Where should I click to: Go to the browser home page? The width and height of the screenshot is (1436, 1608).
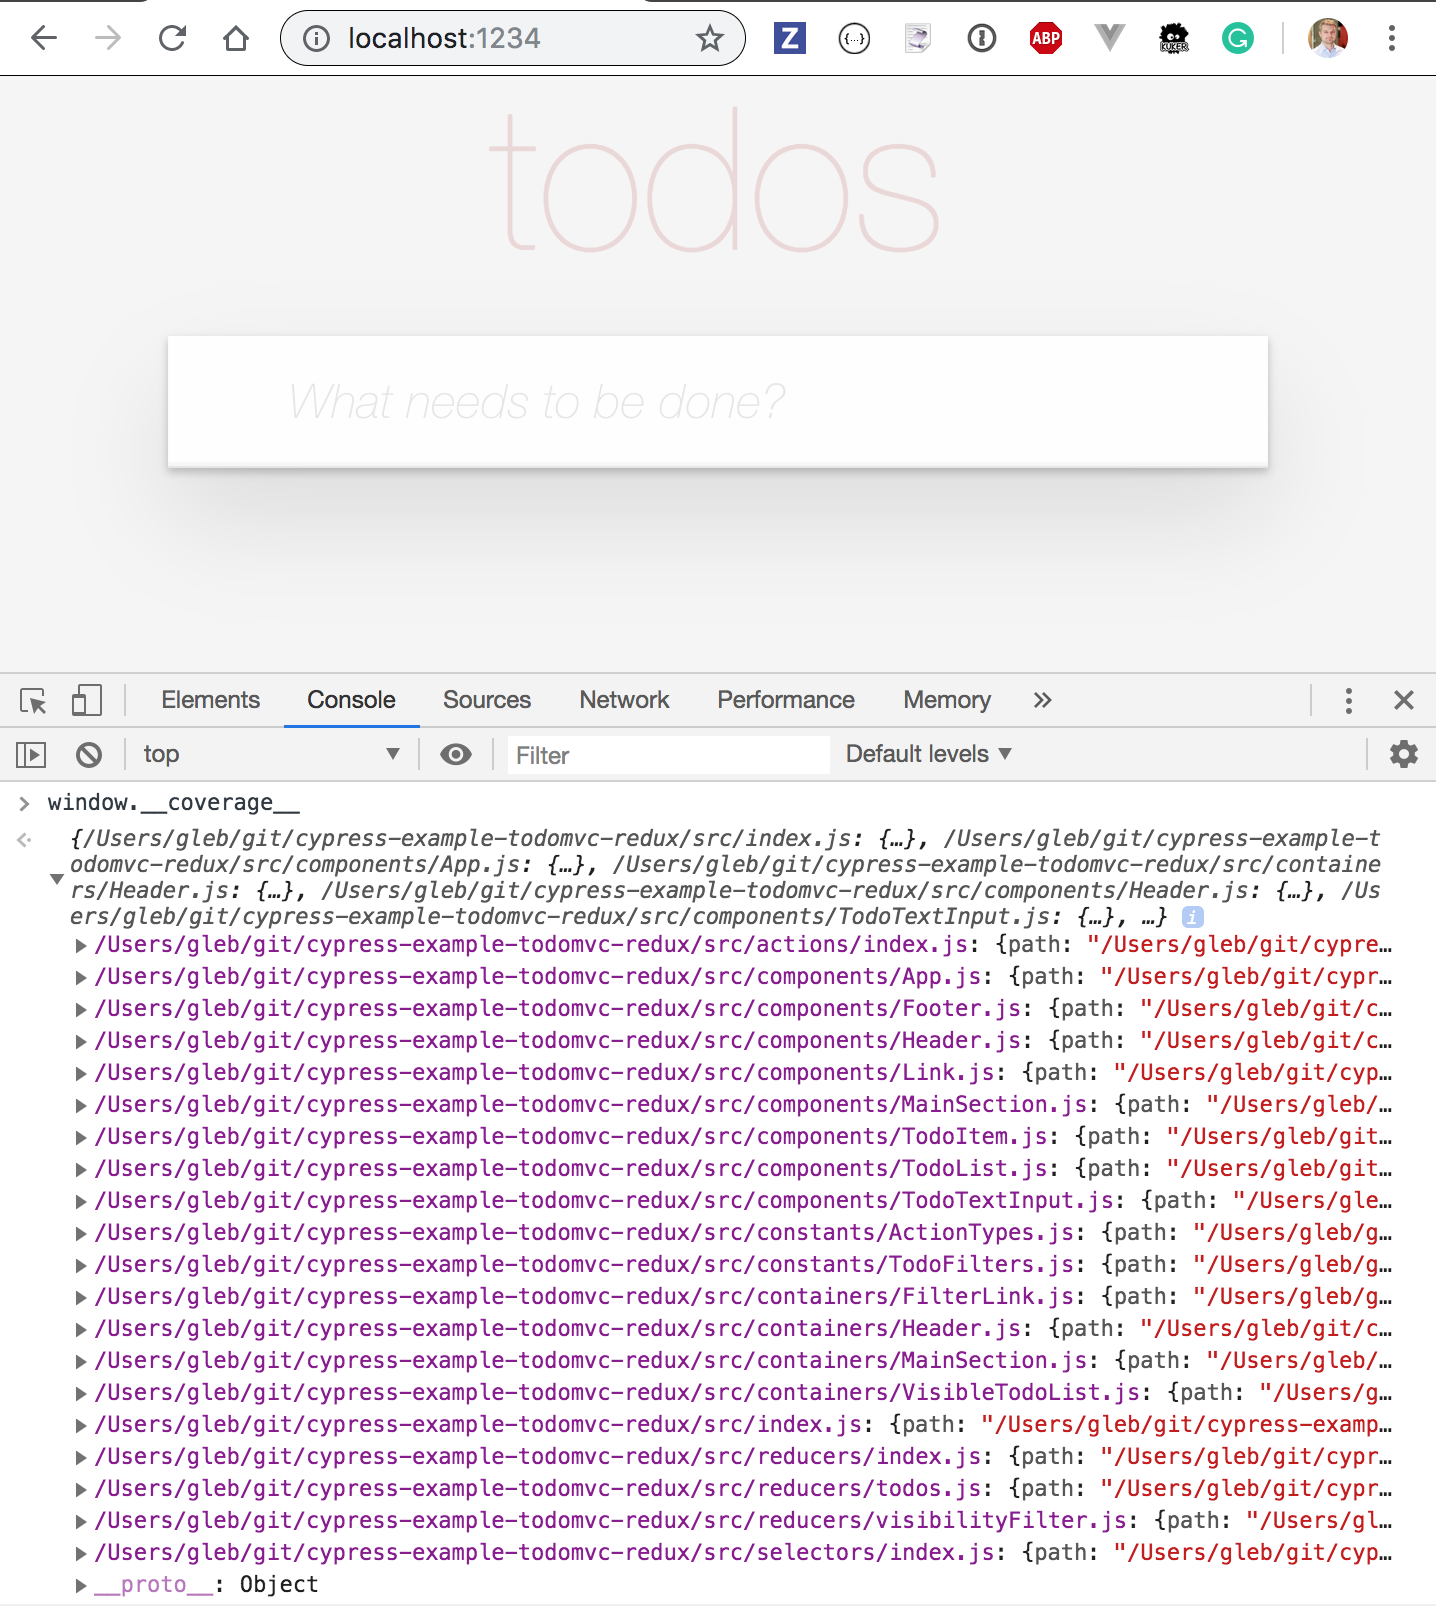(x=236, y=39)
